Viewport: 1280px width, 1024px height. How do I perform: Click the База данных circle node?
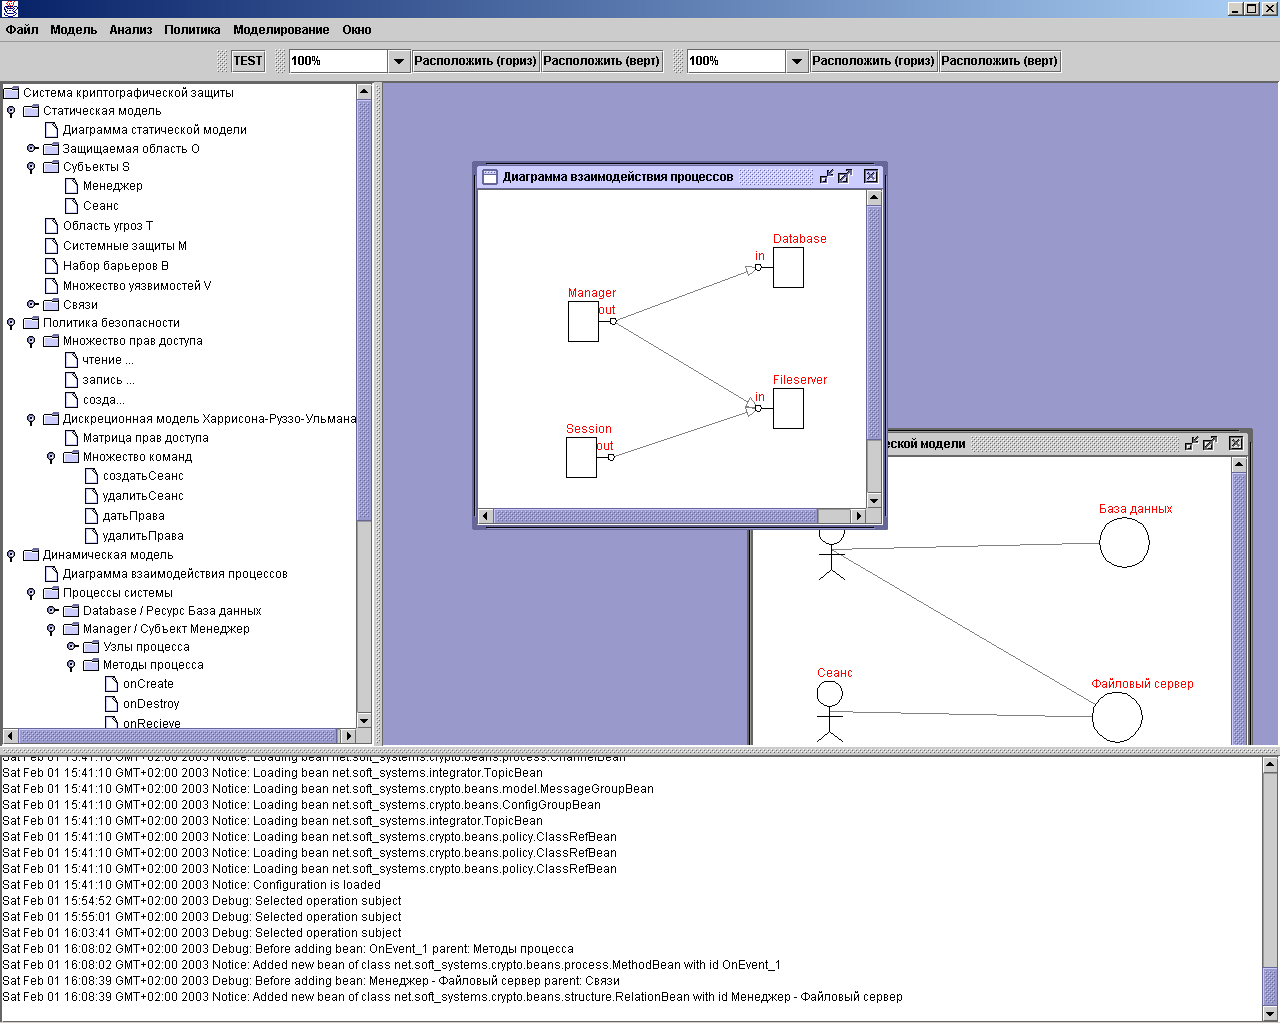[1124, 542]
